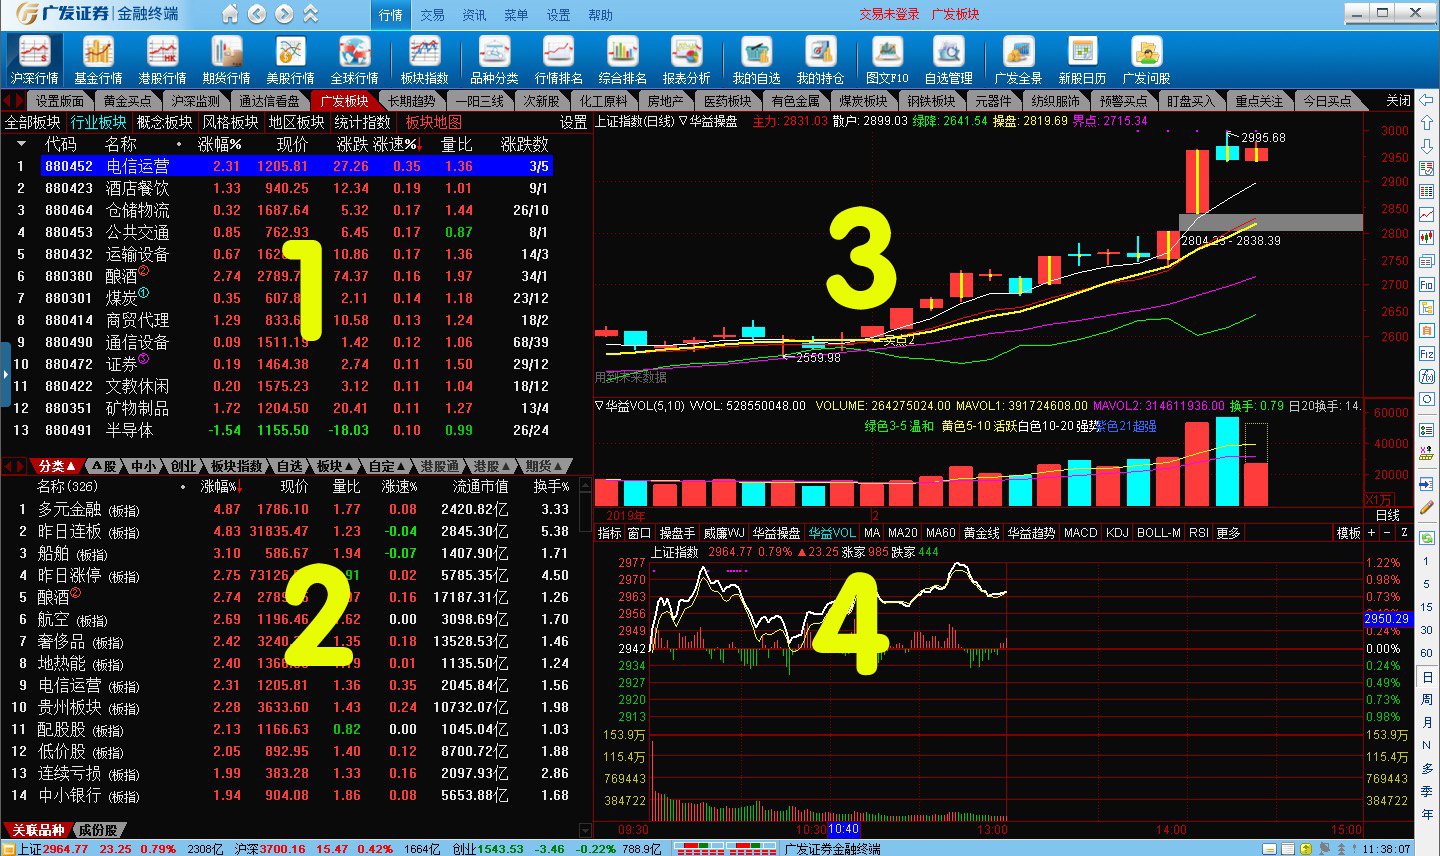Switch to the 黄金买点 layout tab
This screenshot has width=1440, height=856.
coord(127,101)
